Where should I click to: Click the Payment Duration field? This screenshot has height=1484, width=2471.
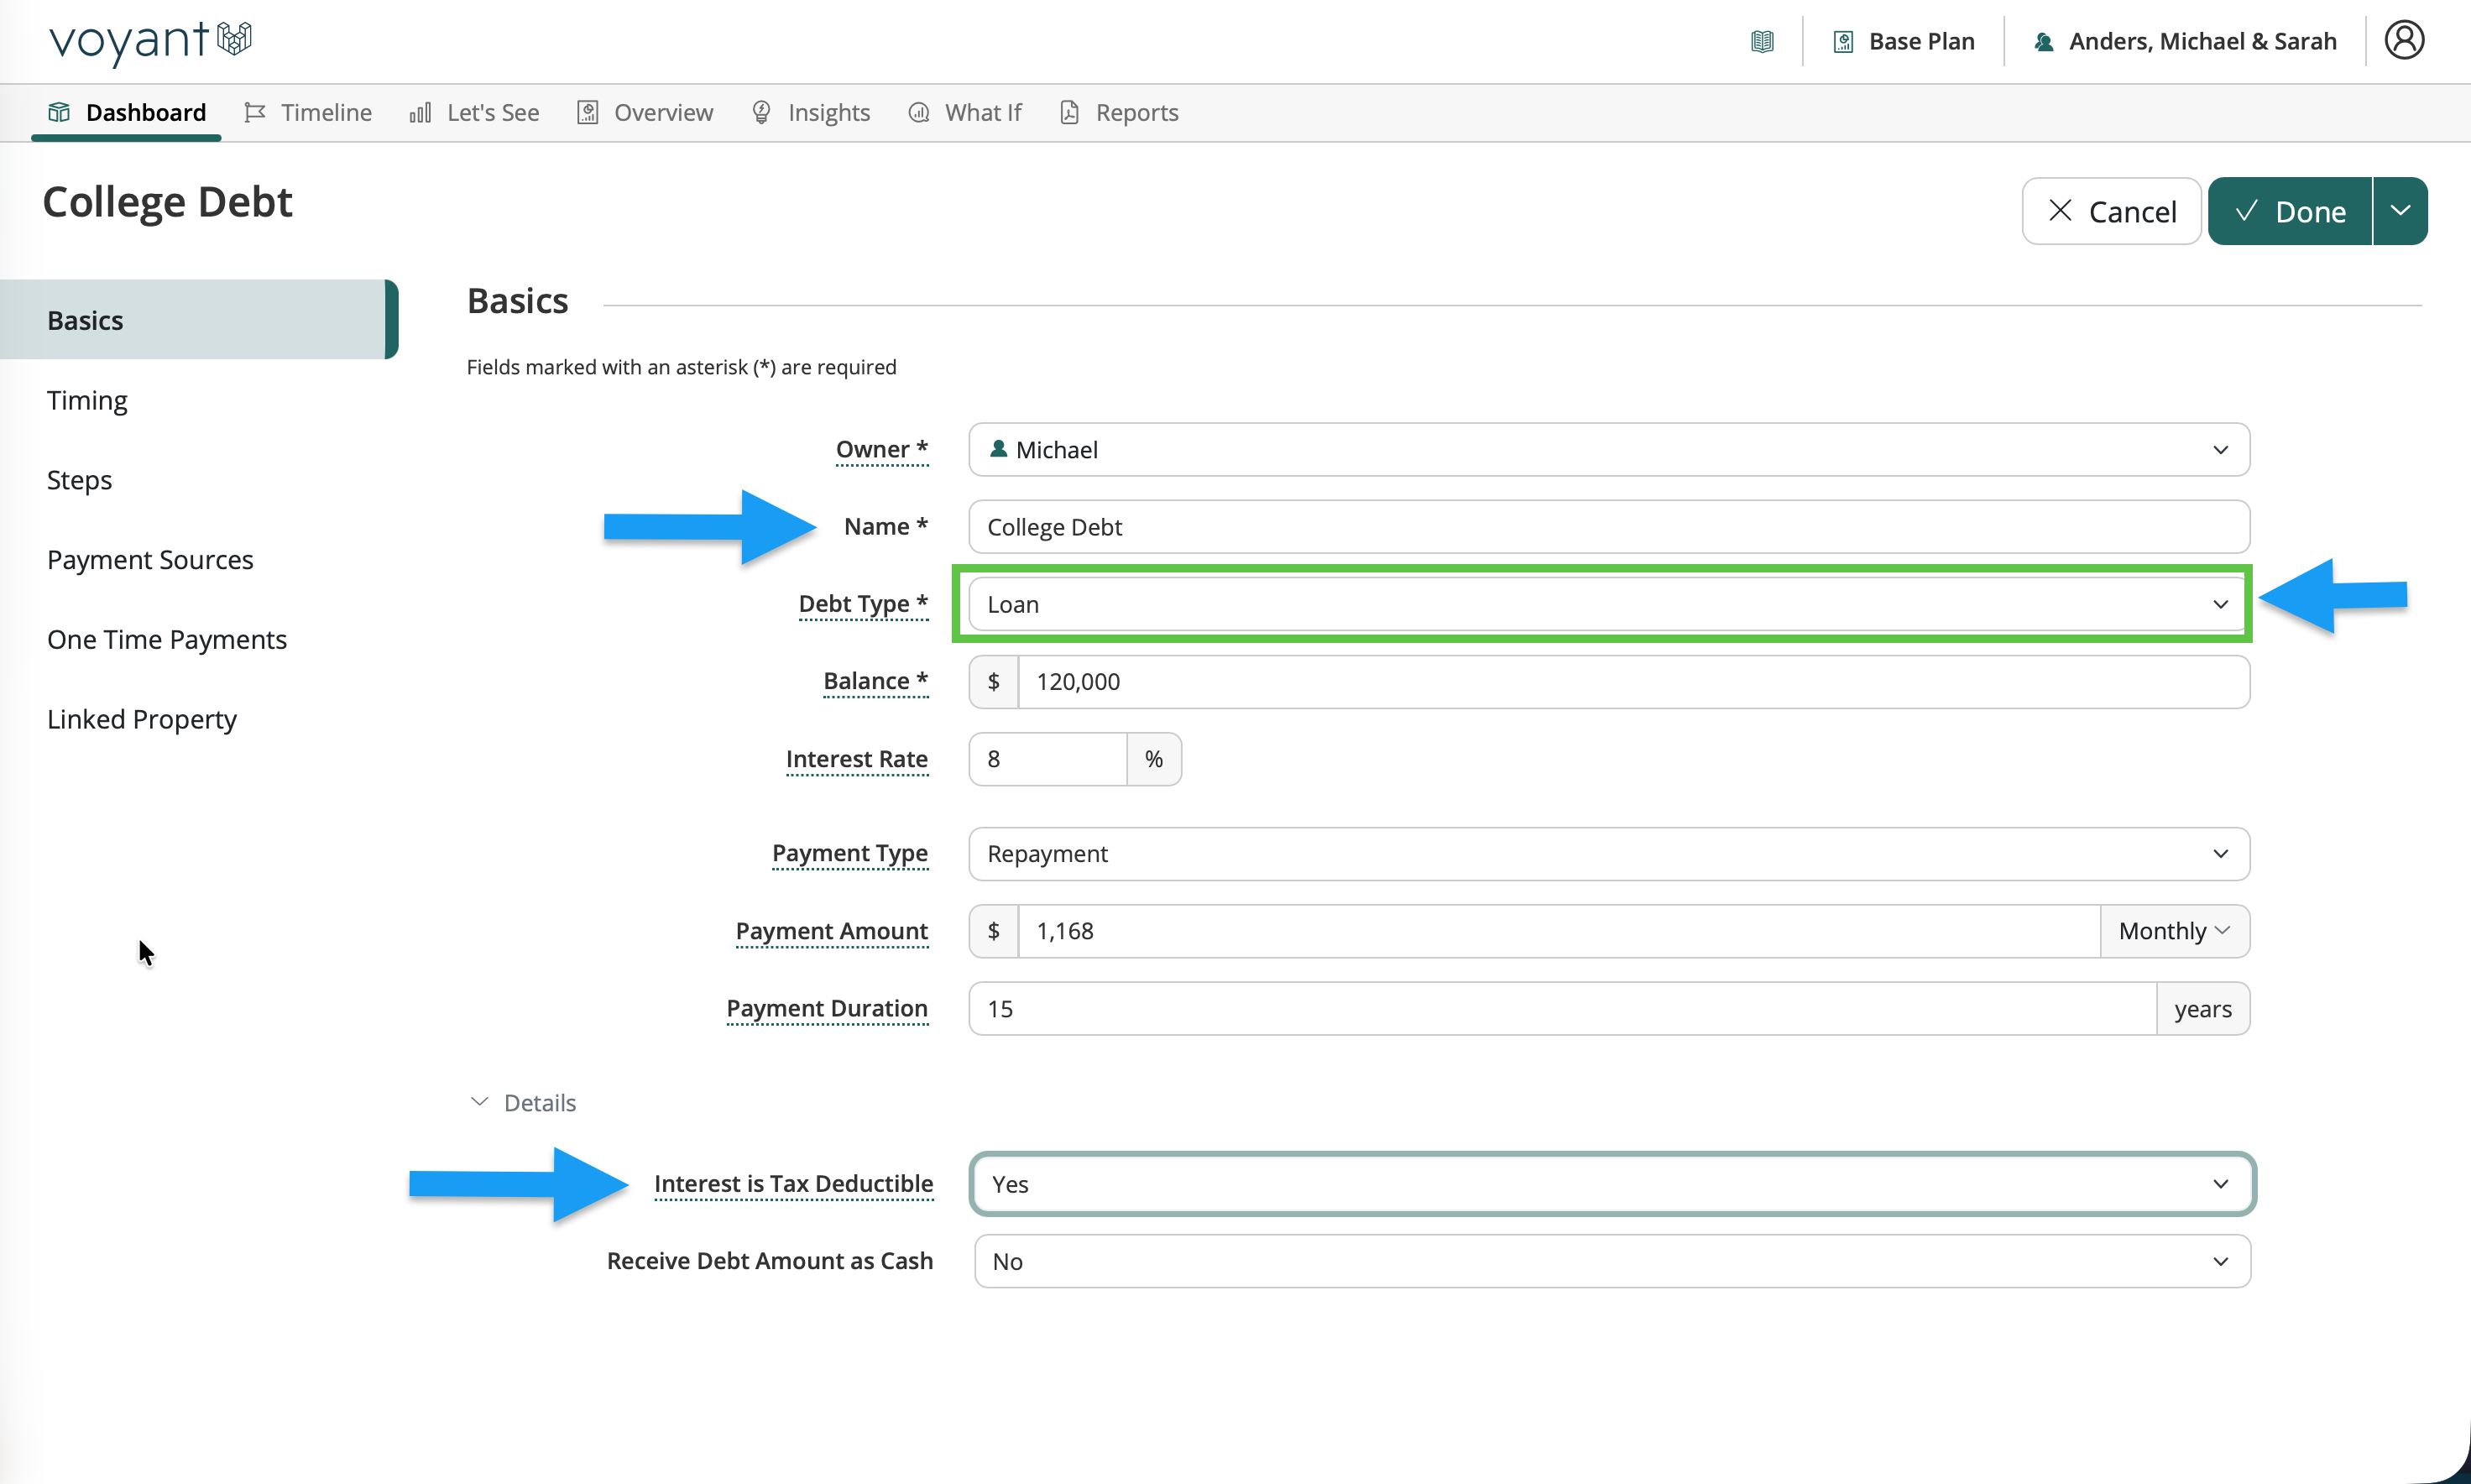[x=1562, y=1008]
